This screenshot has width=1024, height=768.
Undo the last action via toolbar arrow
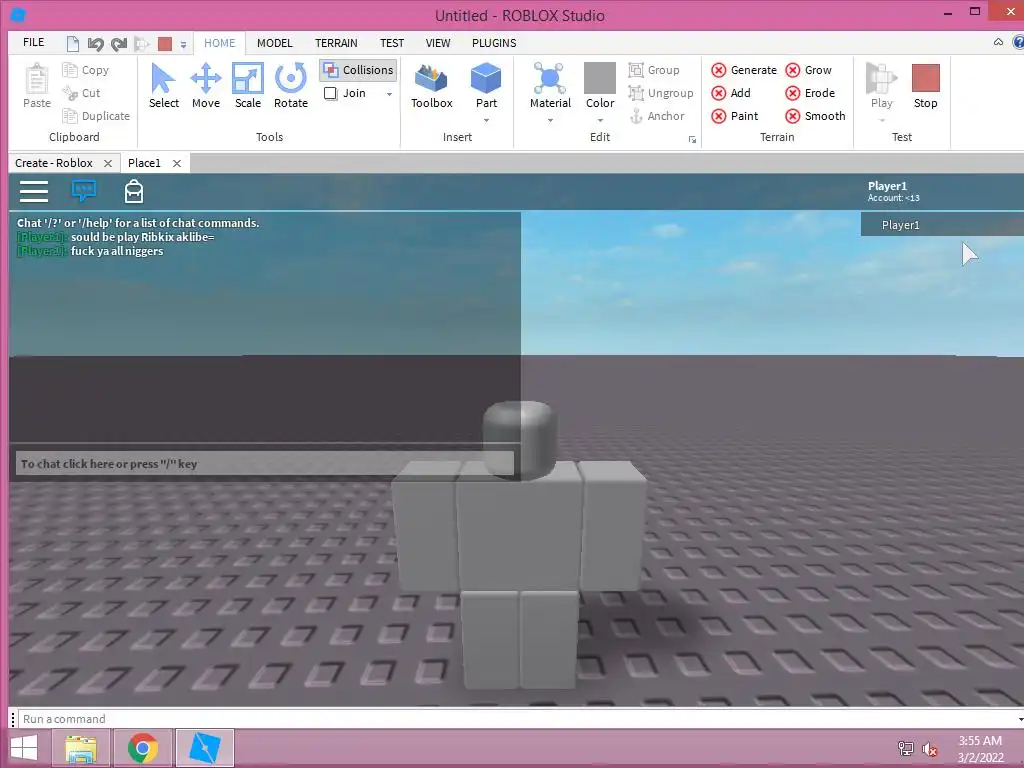coord(95,44)
